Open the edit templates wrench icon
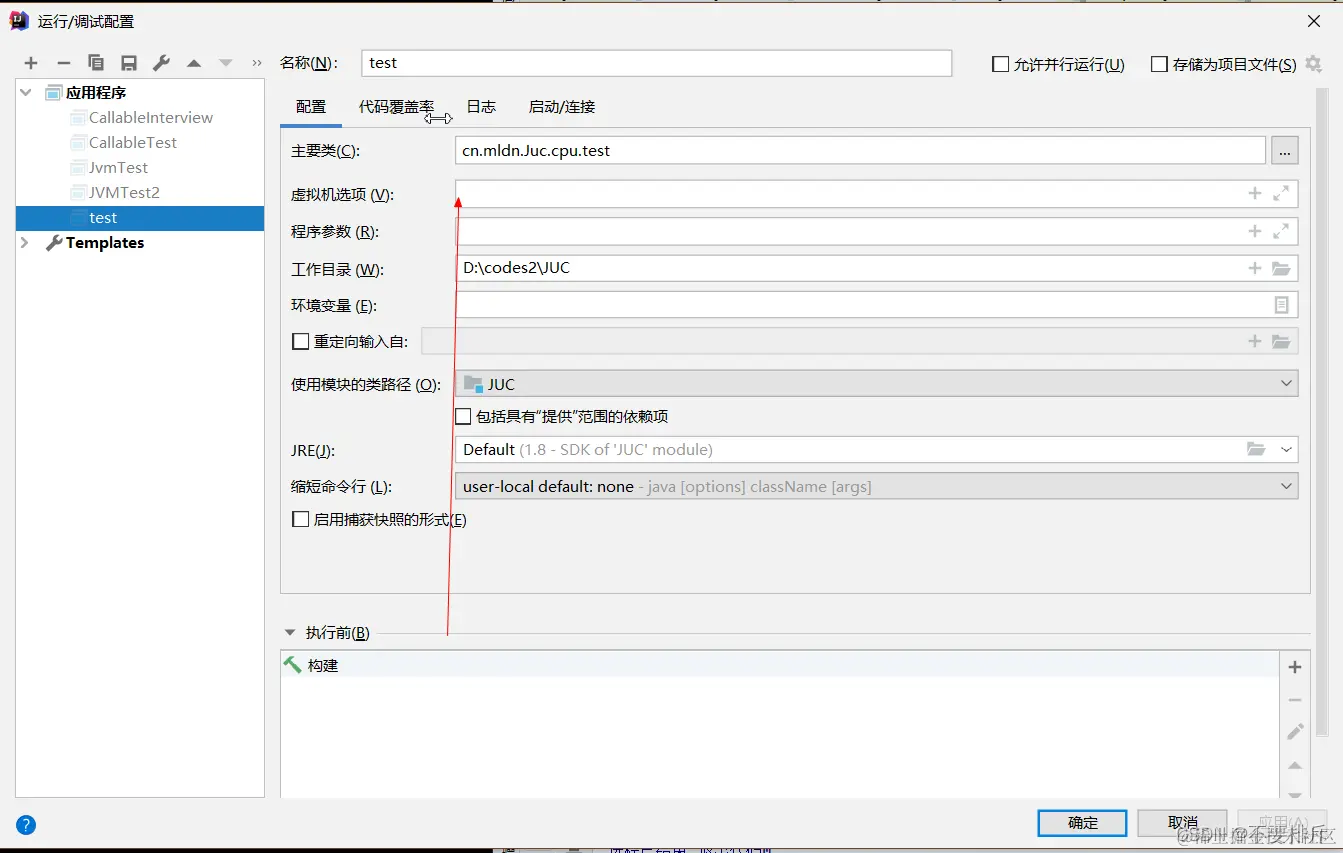This screenshot has height=853, width=1343. 161,63
